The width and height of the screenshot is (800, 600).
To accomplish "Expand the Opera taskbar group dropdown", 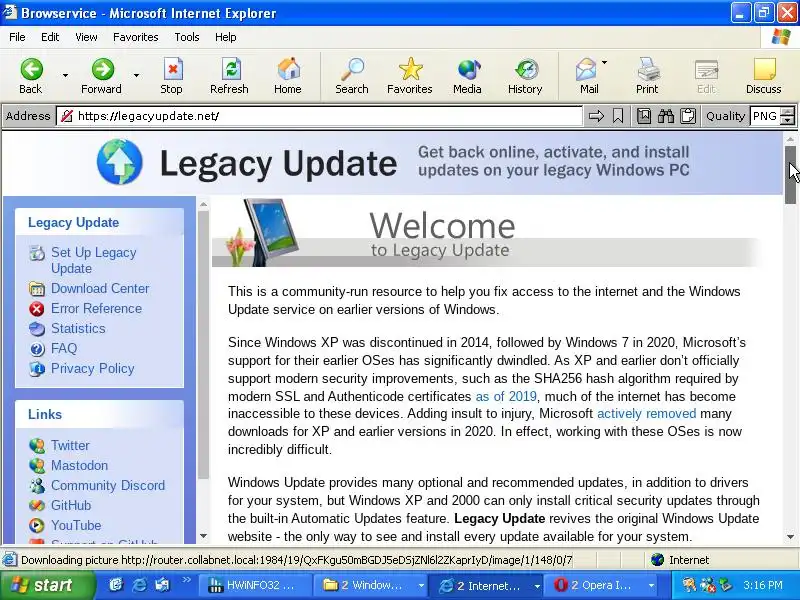I will tap(652, 586).
